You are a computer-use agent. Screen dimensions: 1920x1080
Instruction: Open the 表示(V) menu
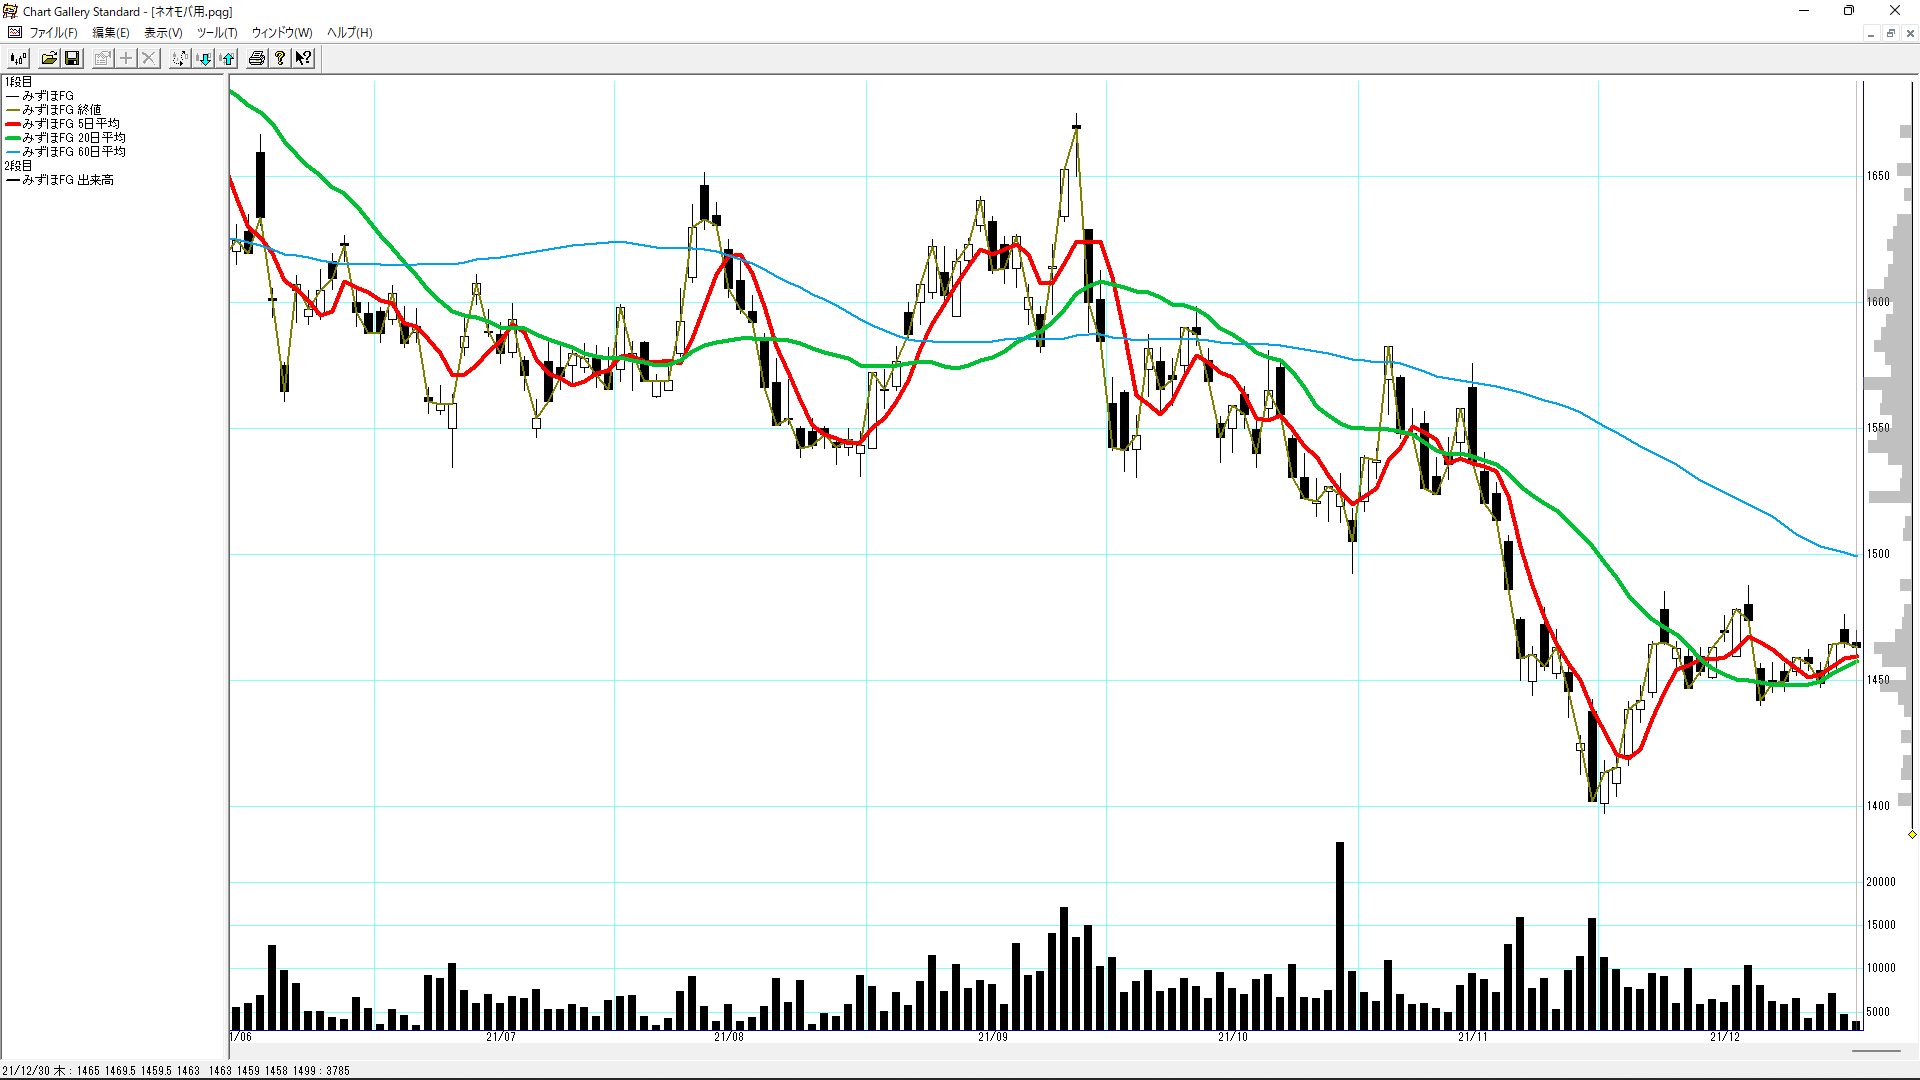[163, 32]
